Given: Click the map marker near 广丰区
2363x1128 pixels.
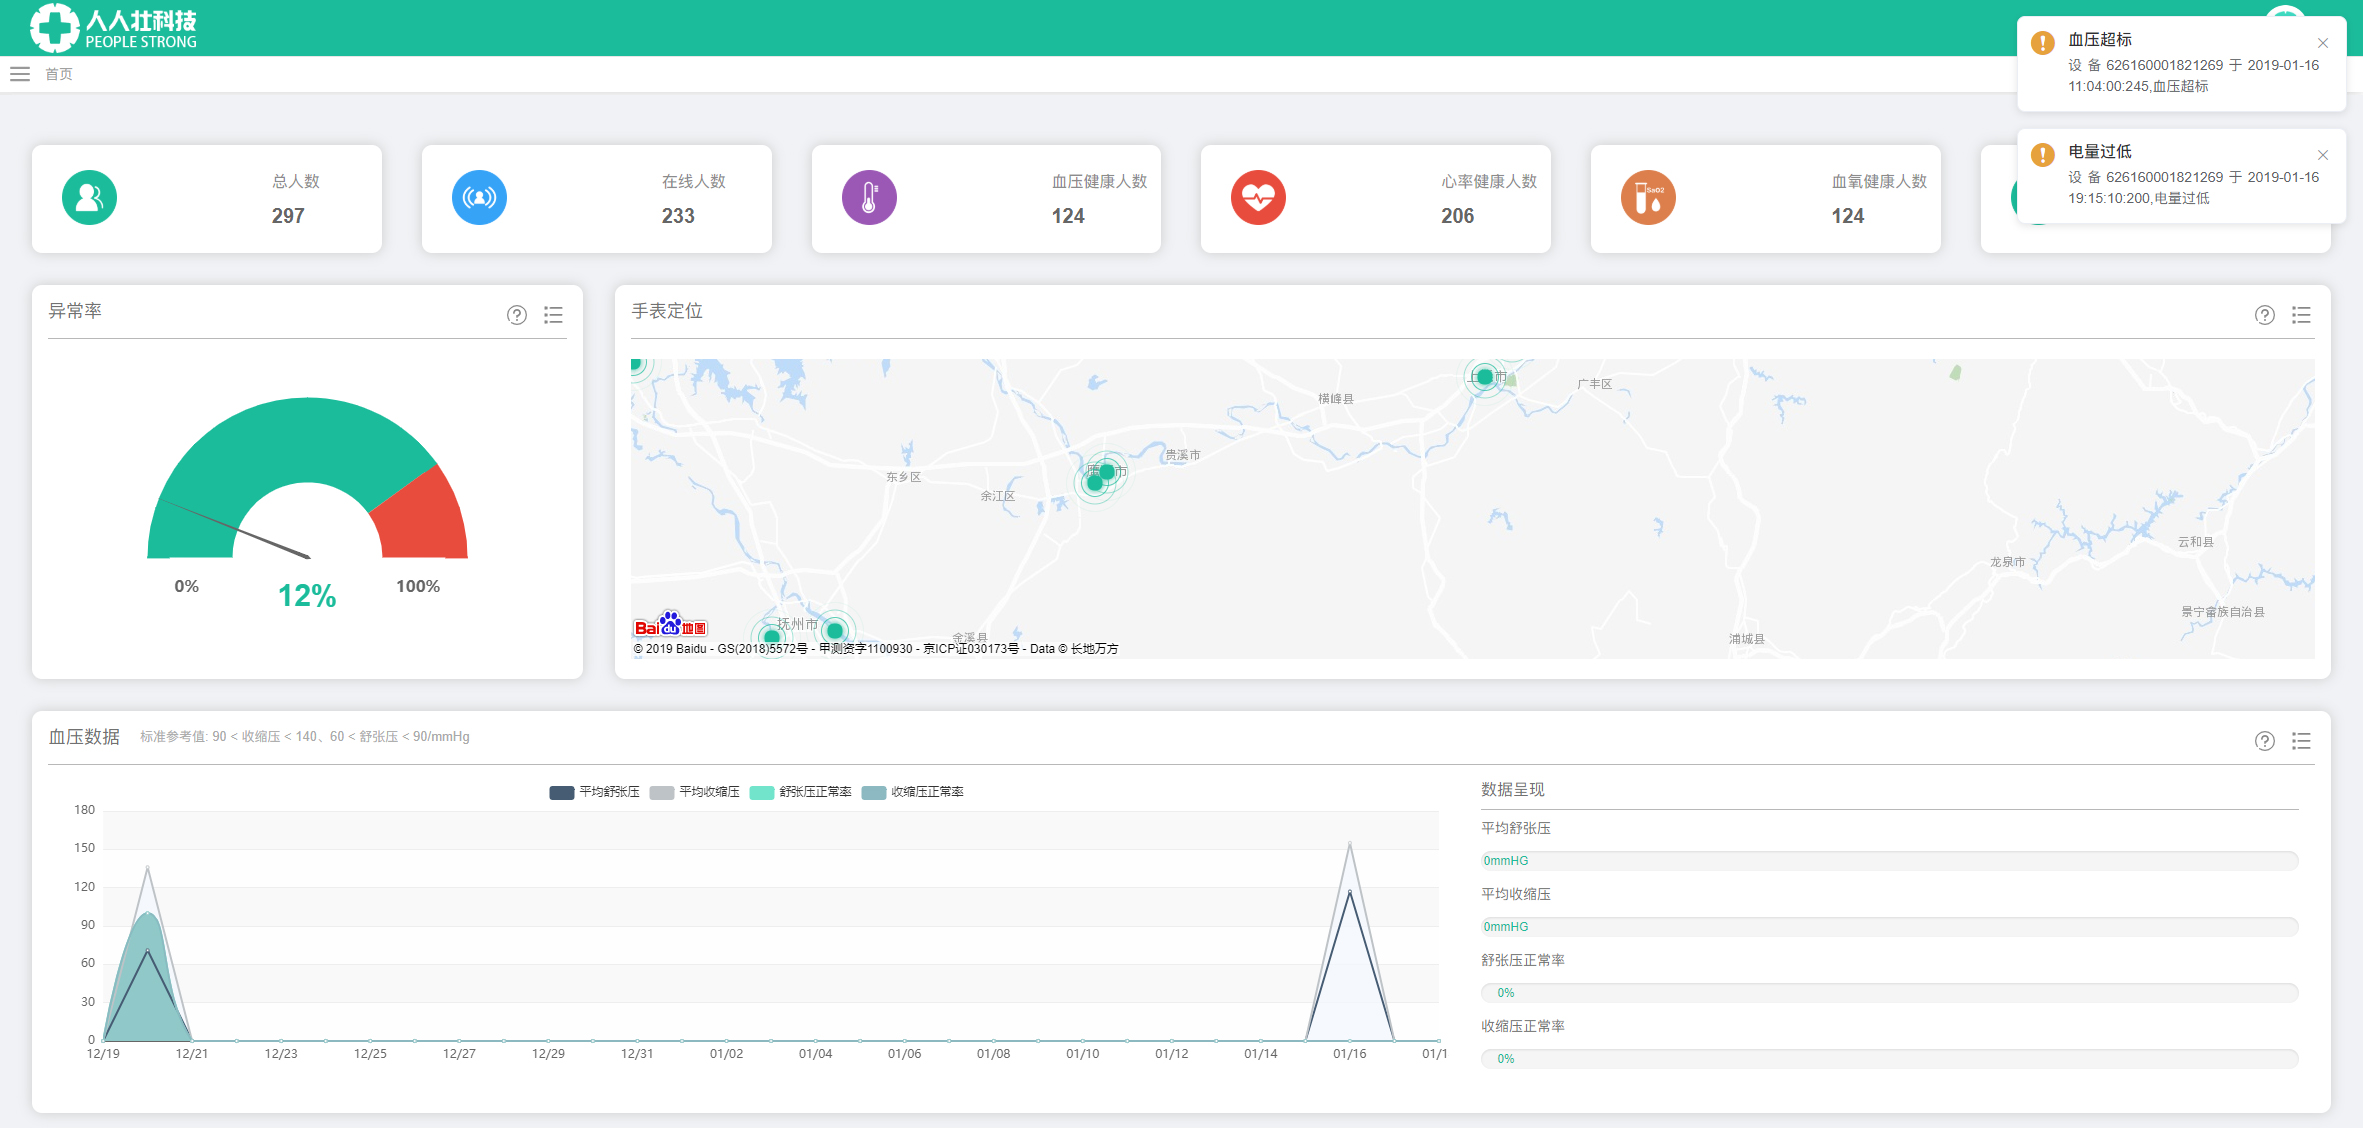Looking at the screenshot, I should 1485,377.
